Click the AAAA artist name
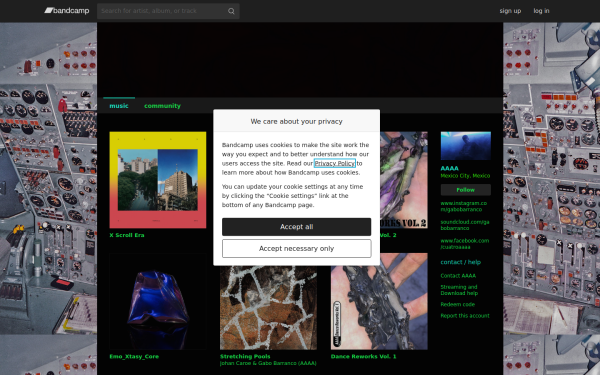Screen dimensions: 600x375 click(450, 168)
